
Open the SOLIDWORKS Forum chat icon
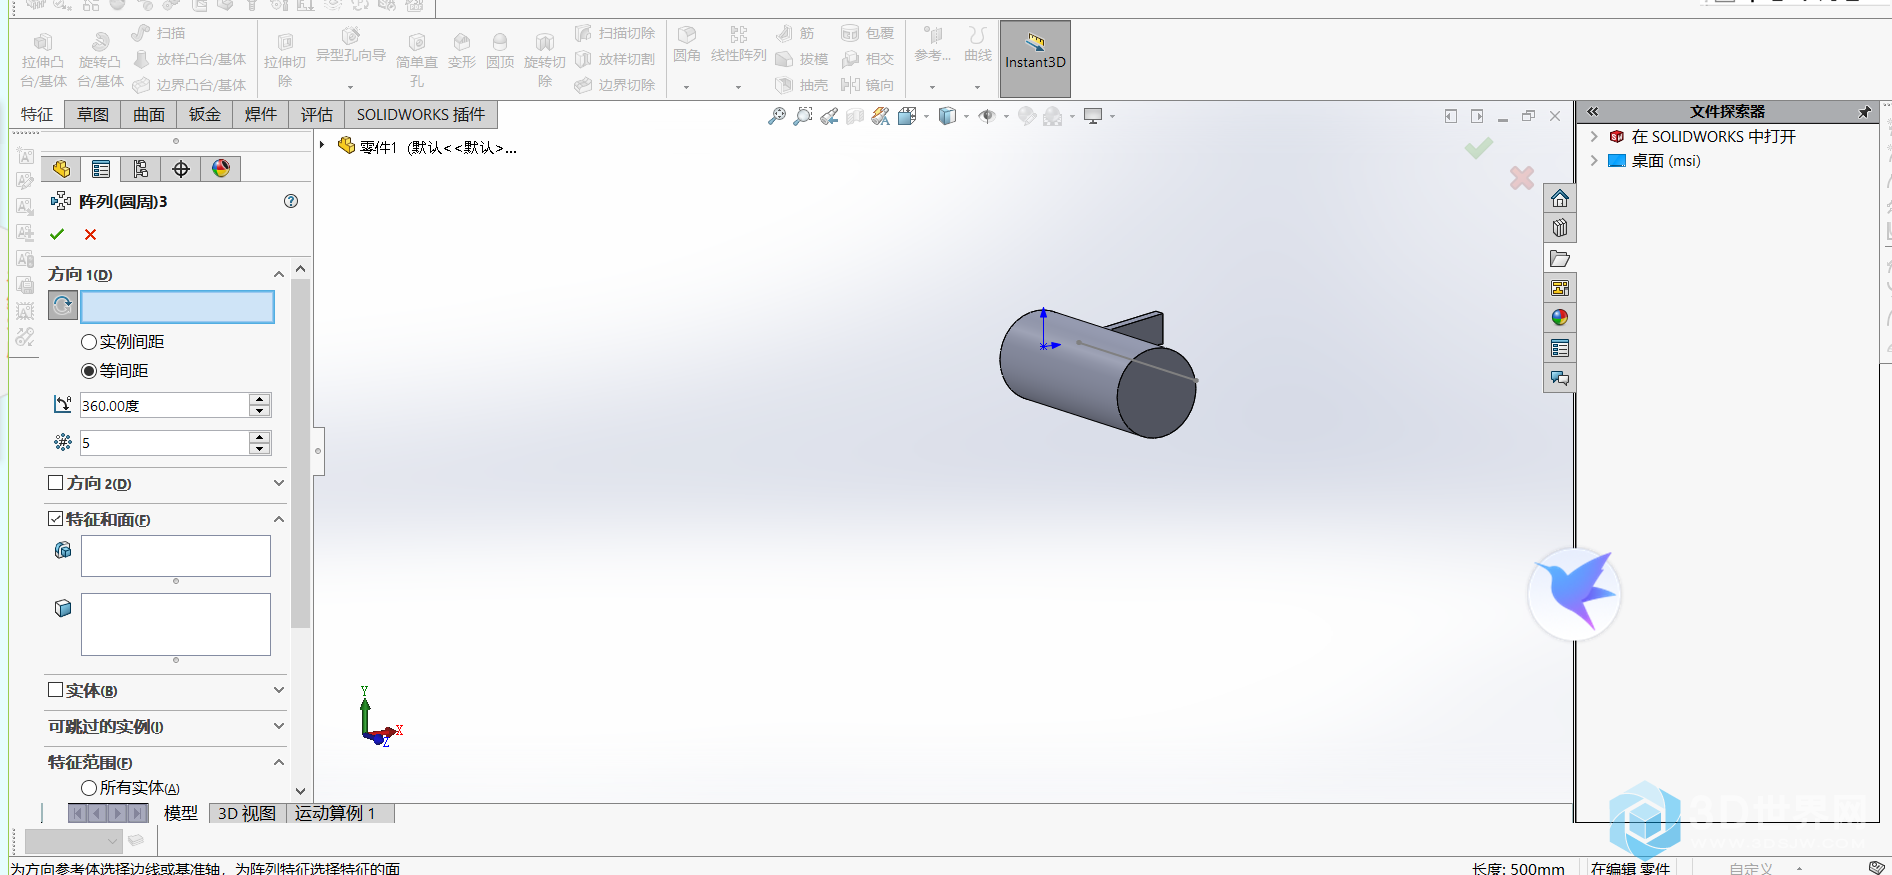point(1560,378)
